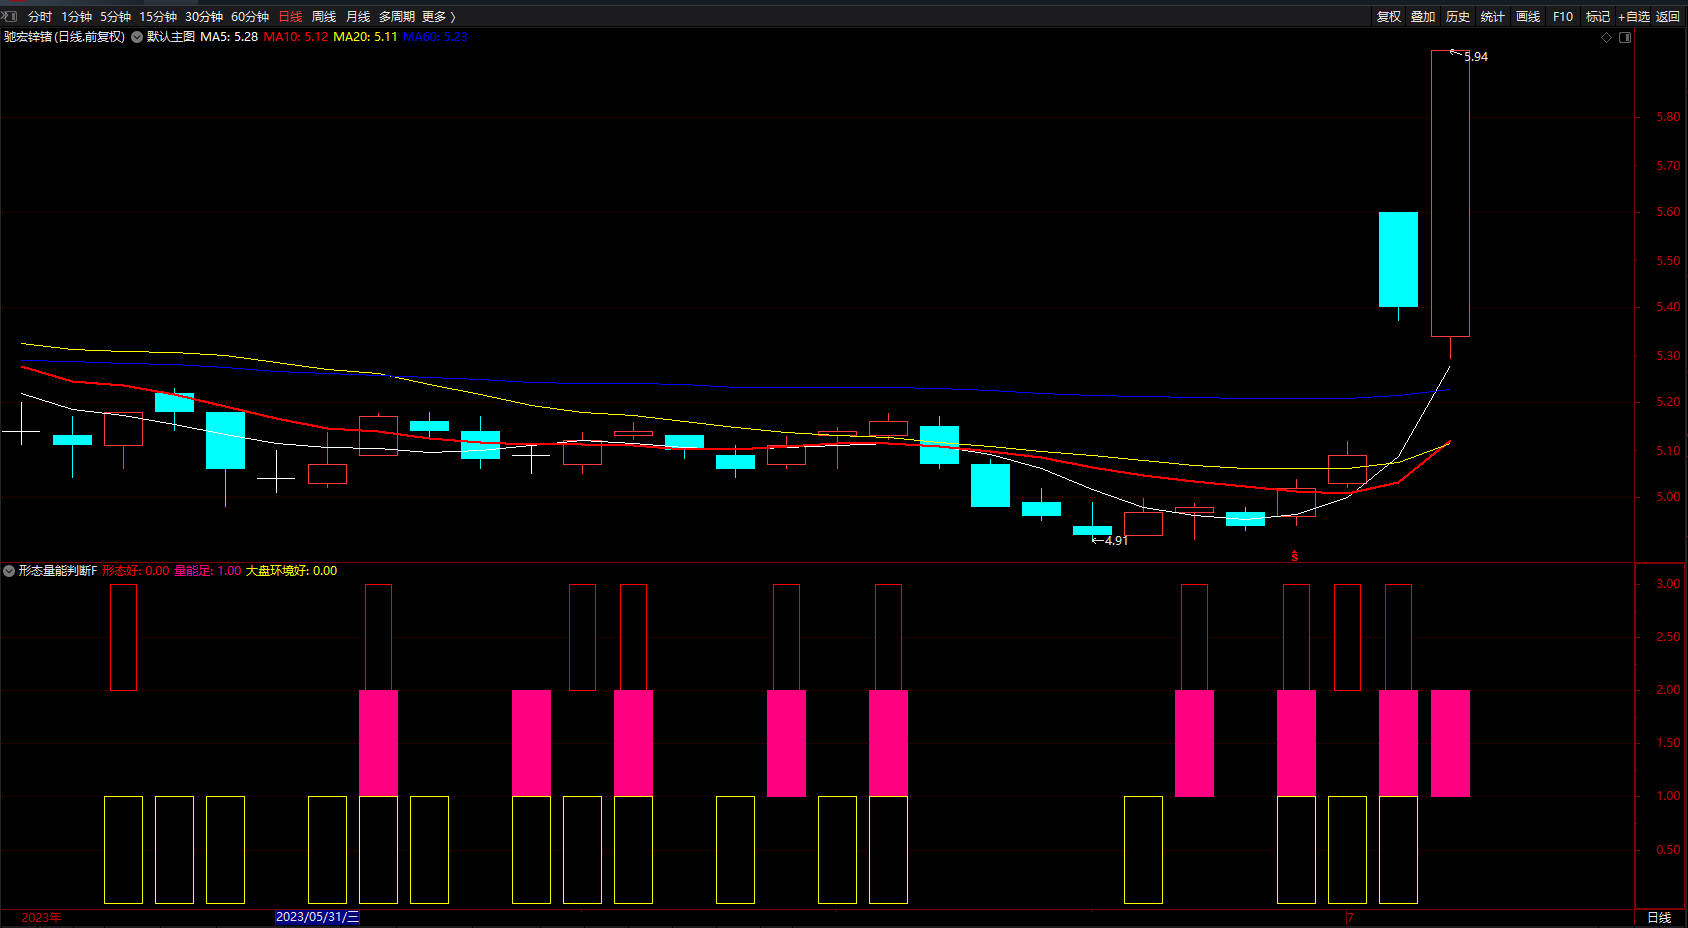Switch to the 月线 monthly tab

358,16
